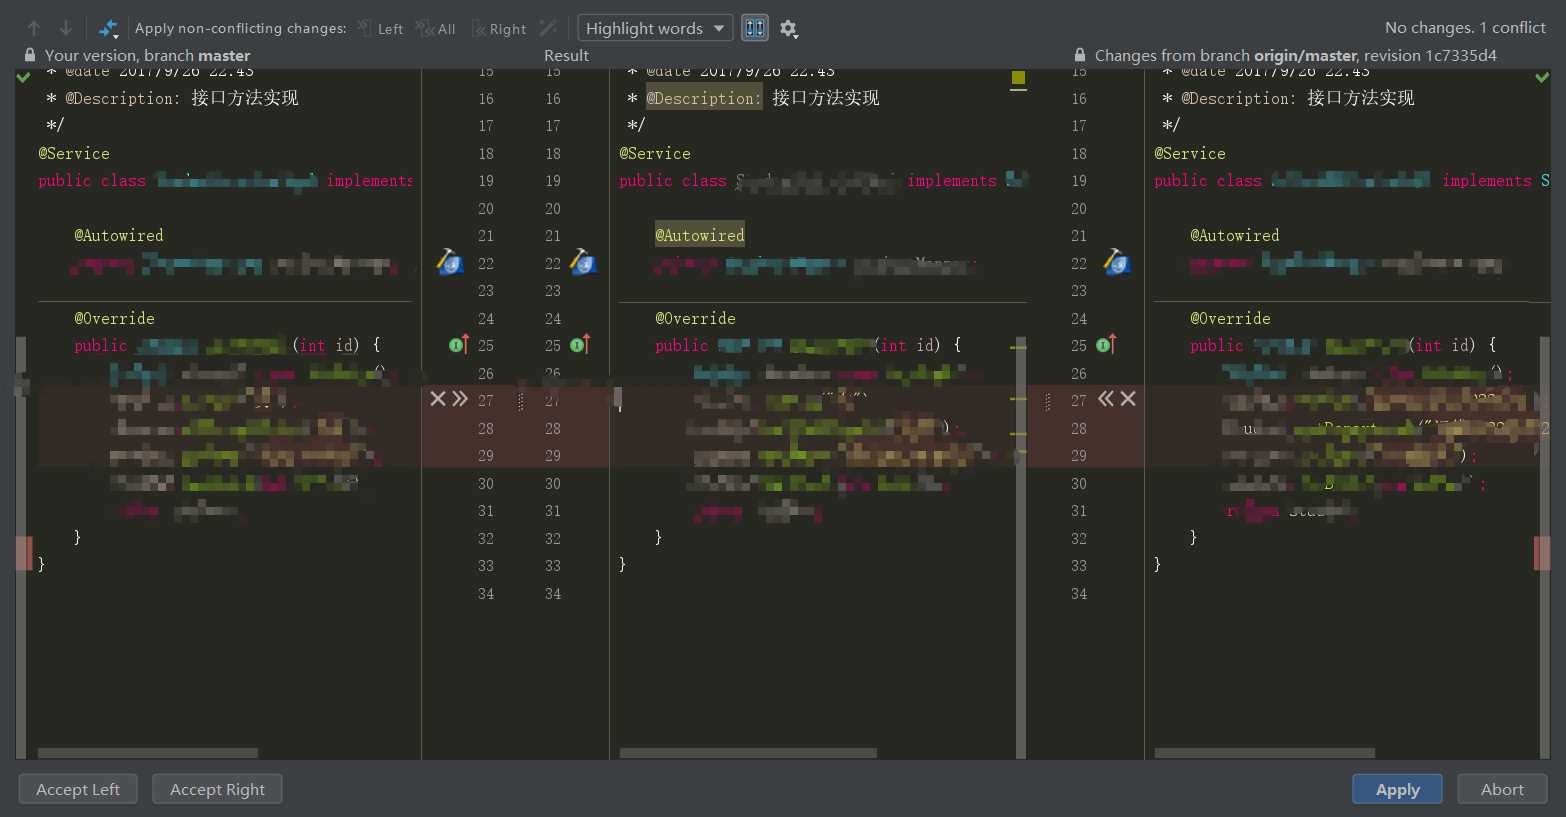Screen dimensions: 1566x817
Task: Toggle synchronize scrolling button
Action: tap(755, 28)
